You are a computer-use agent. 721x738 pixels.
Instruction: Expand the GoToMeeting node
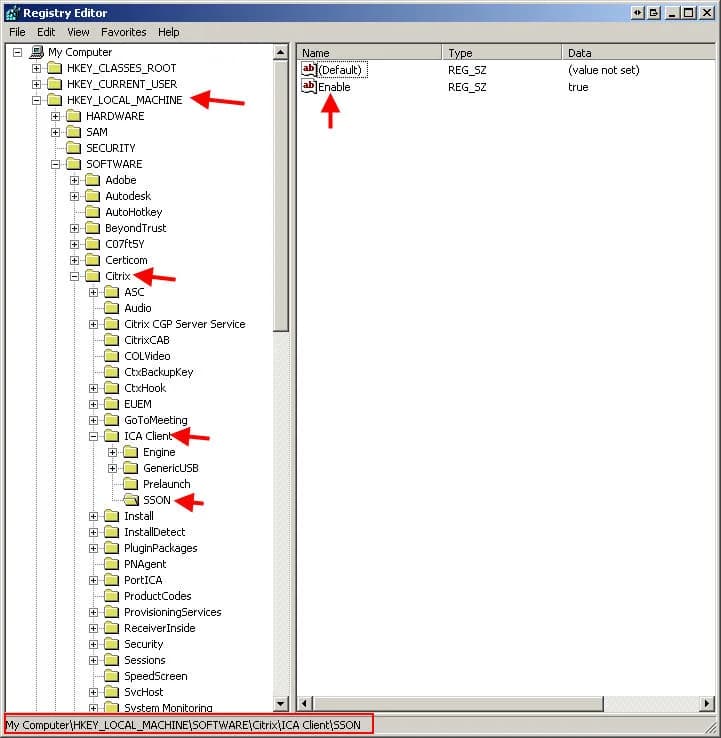[93, 420]
